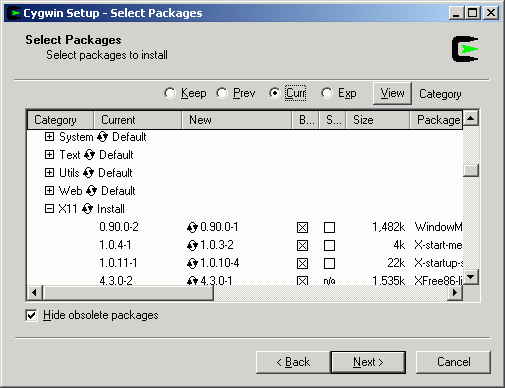Click current version 1.0.4-1
Viewport: 505px width, 388px height.
(x=115, y=245)
